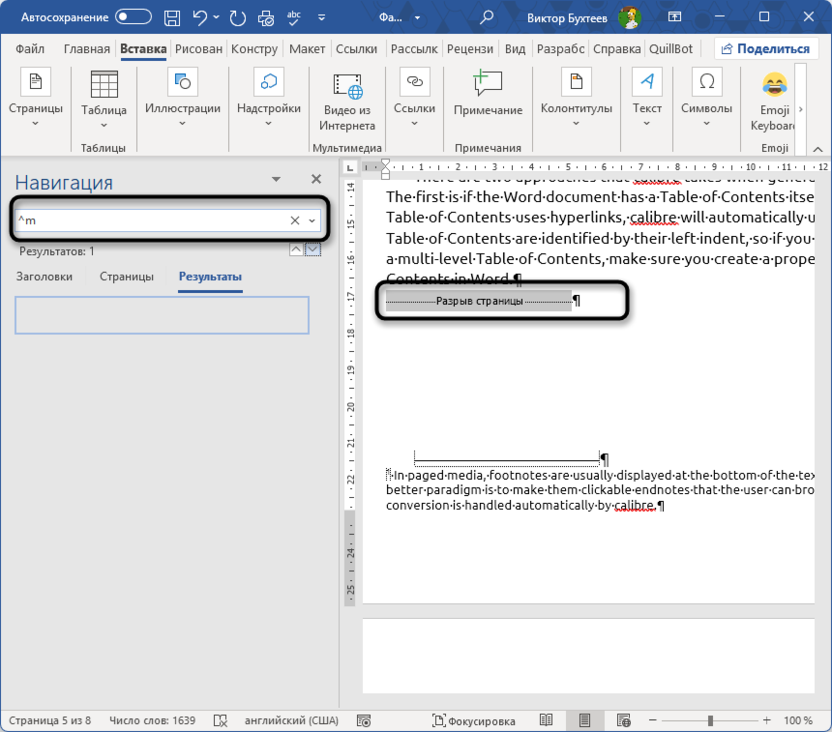The image size is (832, 732).
Task: Open navigation pane options dropdown arrow
Action: [x=276, y=179]
